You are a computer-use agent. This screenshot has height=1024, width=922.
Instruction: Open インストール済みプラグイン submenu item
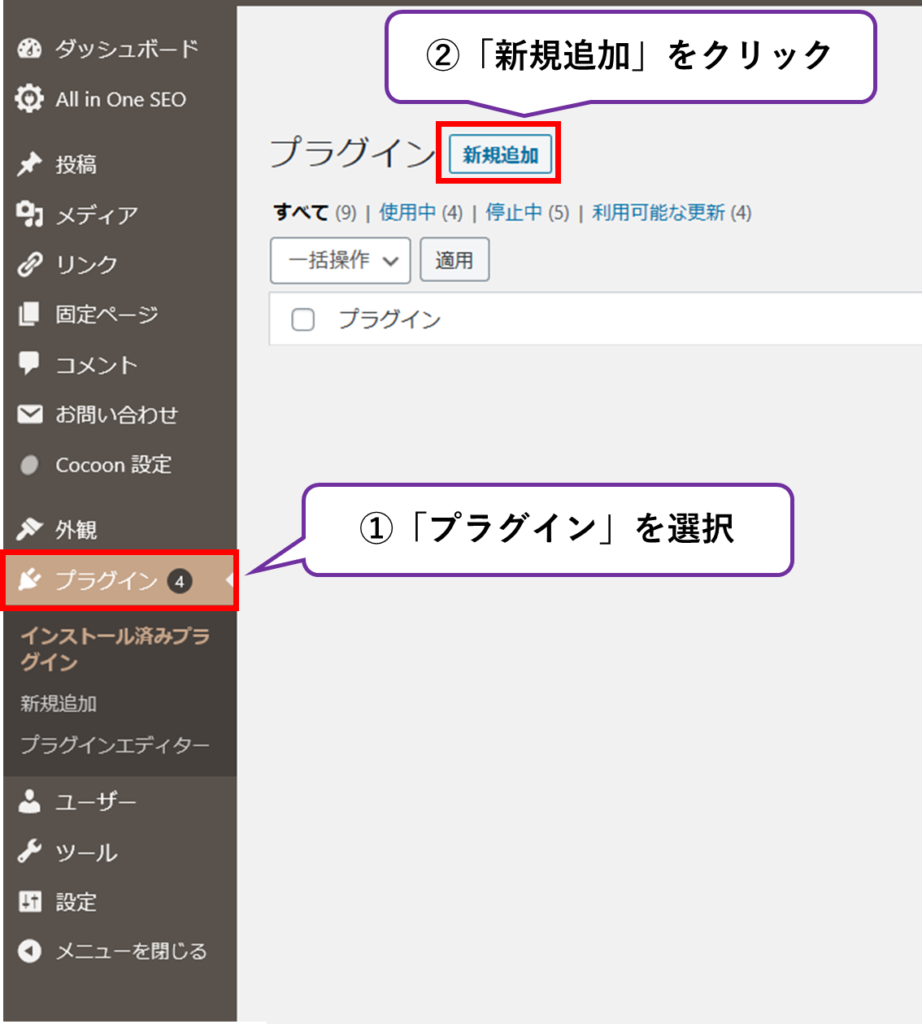pyautogui.click(x=115, y=648)
